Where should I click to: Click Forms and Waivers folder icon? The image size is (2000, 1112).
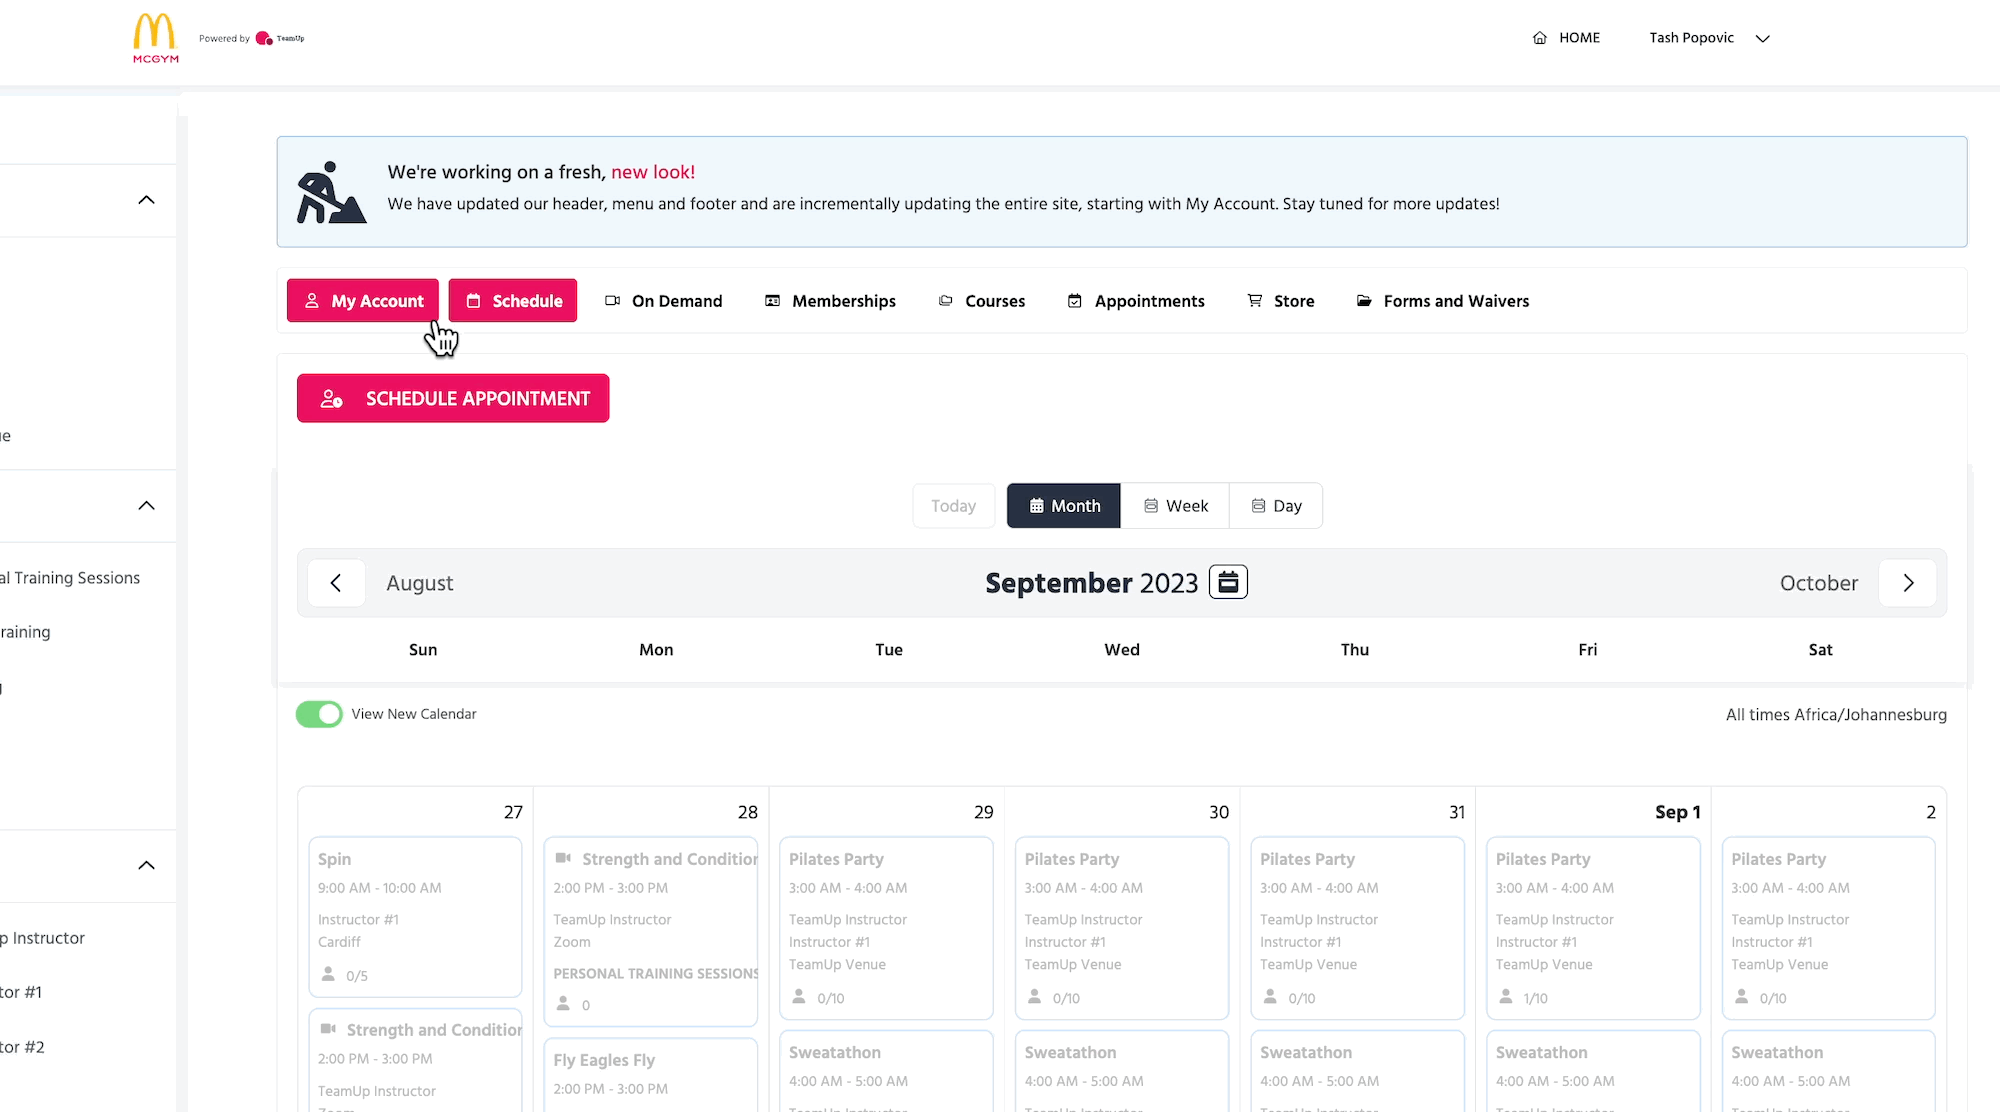pyautogui.click(x=1363, y=301)
